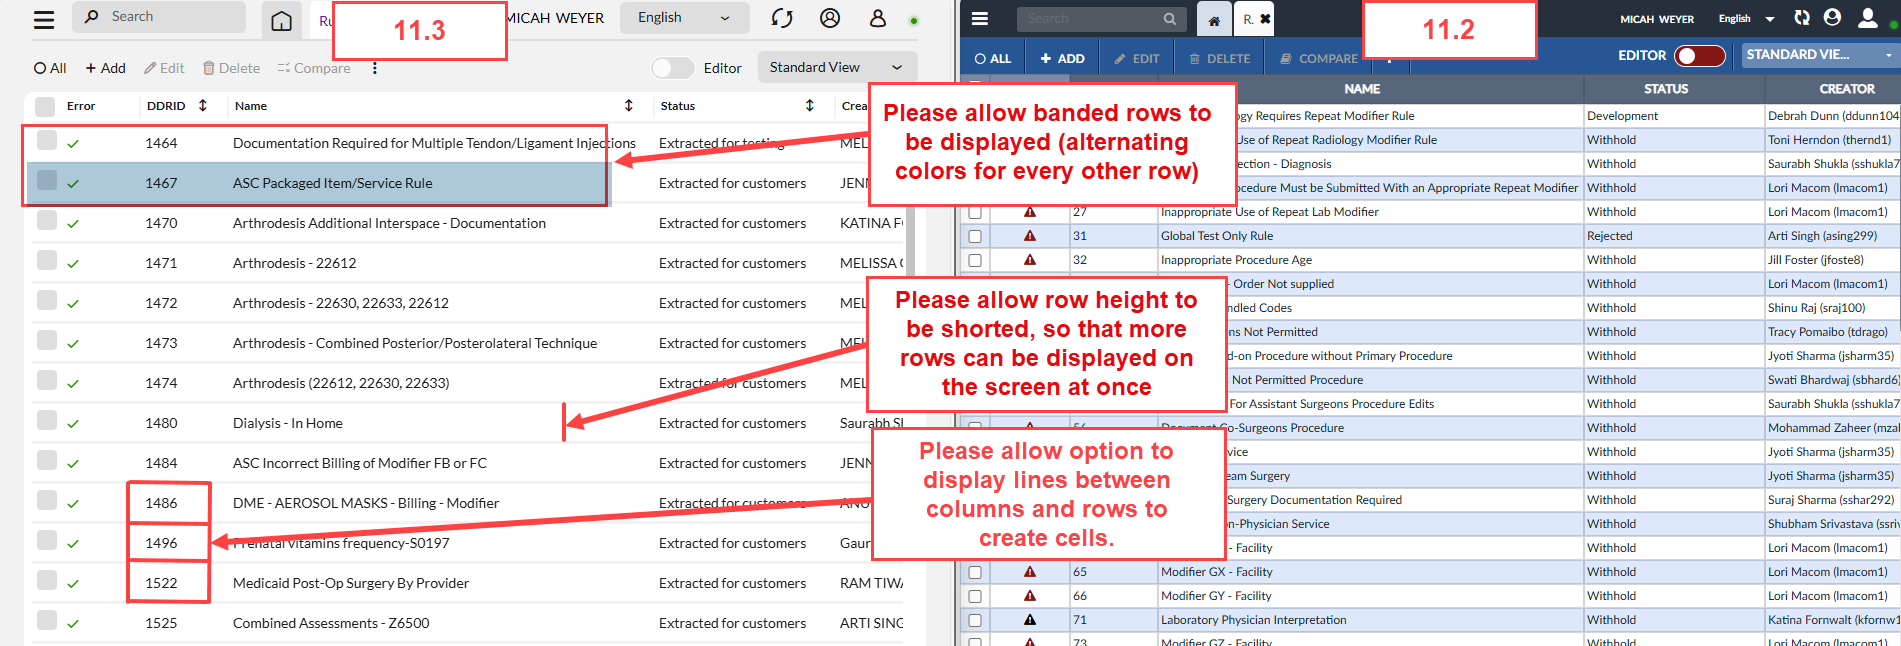Select the 'Laboratory Physician Interpretation' row
This screenshot has width=1901, height=646.
[1429, 620]
